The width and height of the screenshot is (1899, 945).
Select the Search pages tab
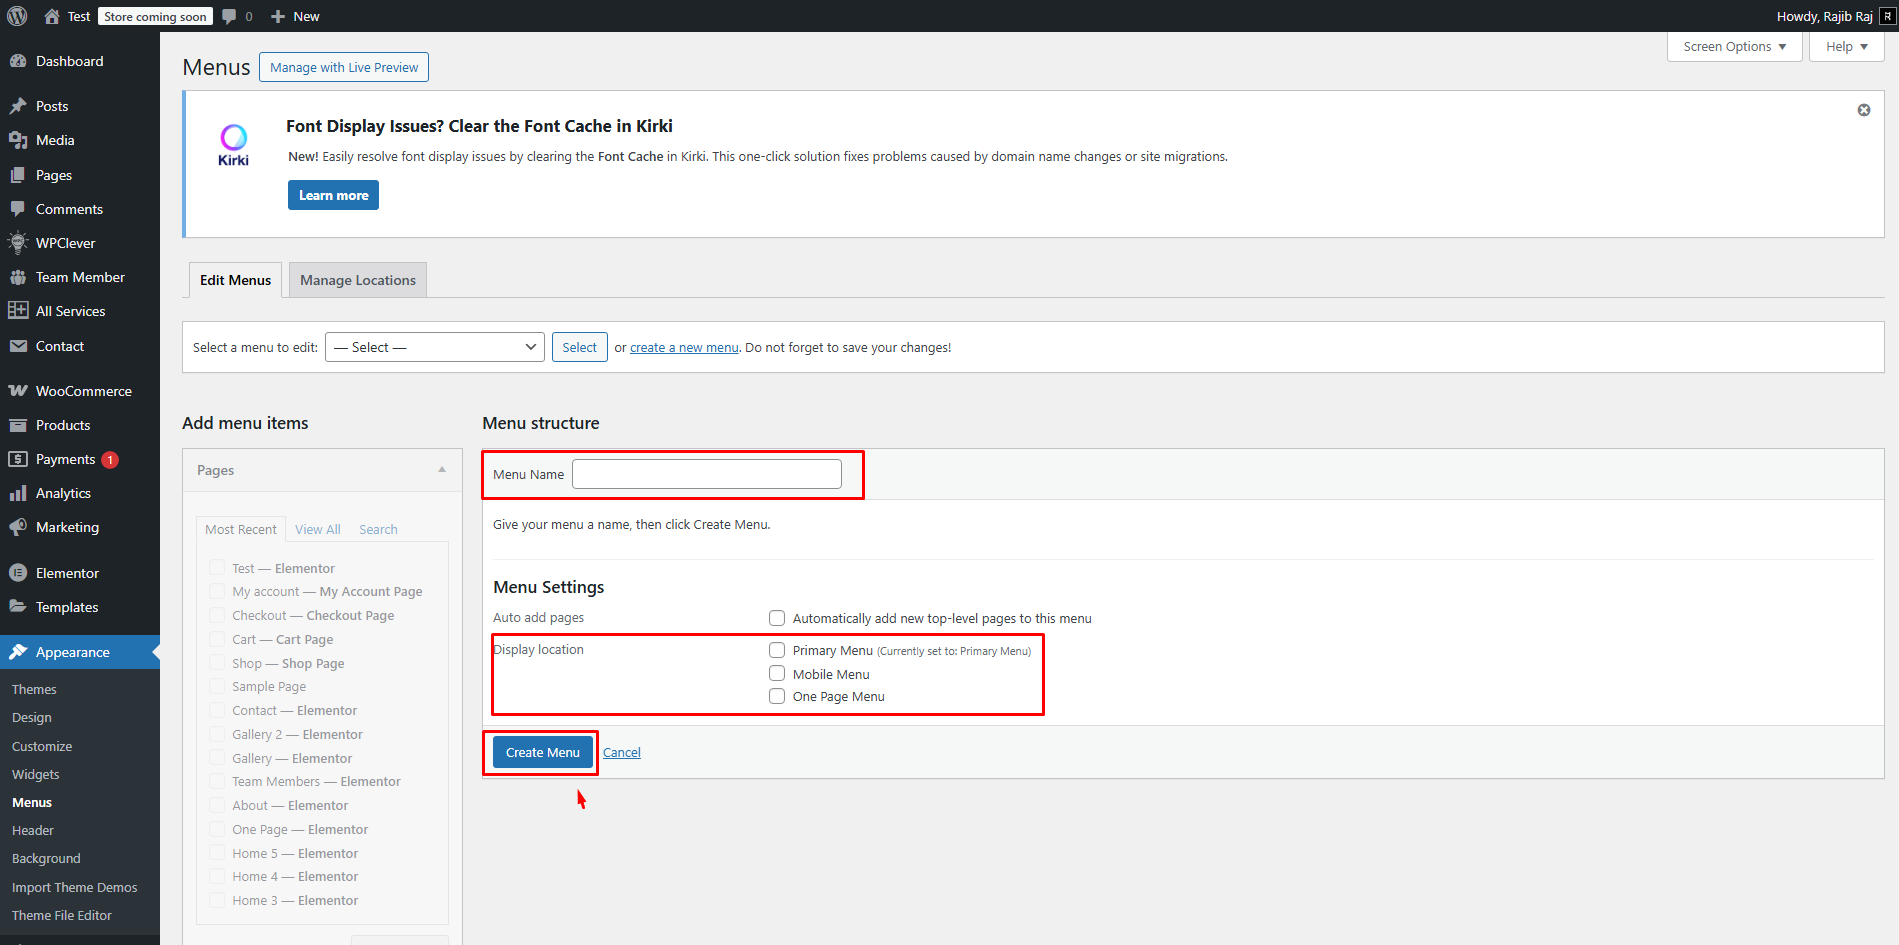378,529
